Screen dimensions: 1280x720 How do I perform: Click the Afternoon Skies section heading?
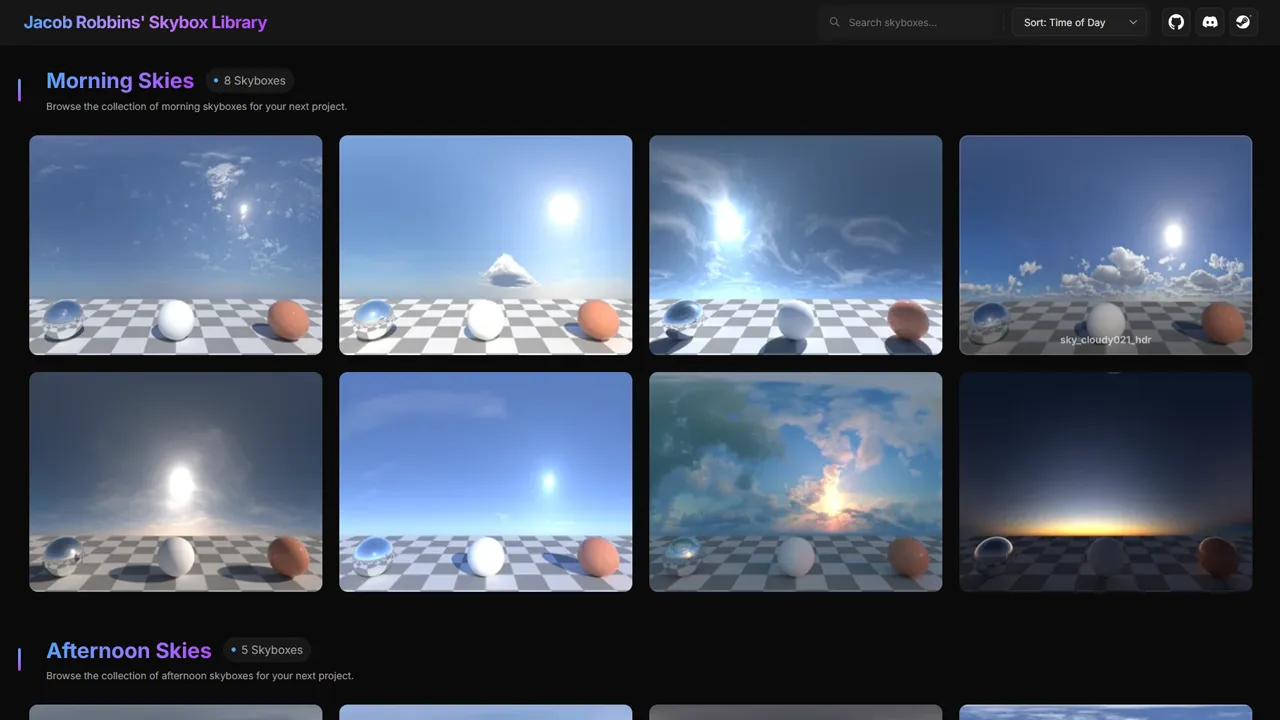pos(129,650)
